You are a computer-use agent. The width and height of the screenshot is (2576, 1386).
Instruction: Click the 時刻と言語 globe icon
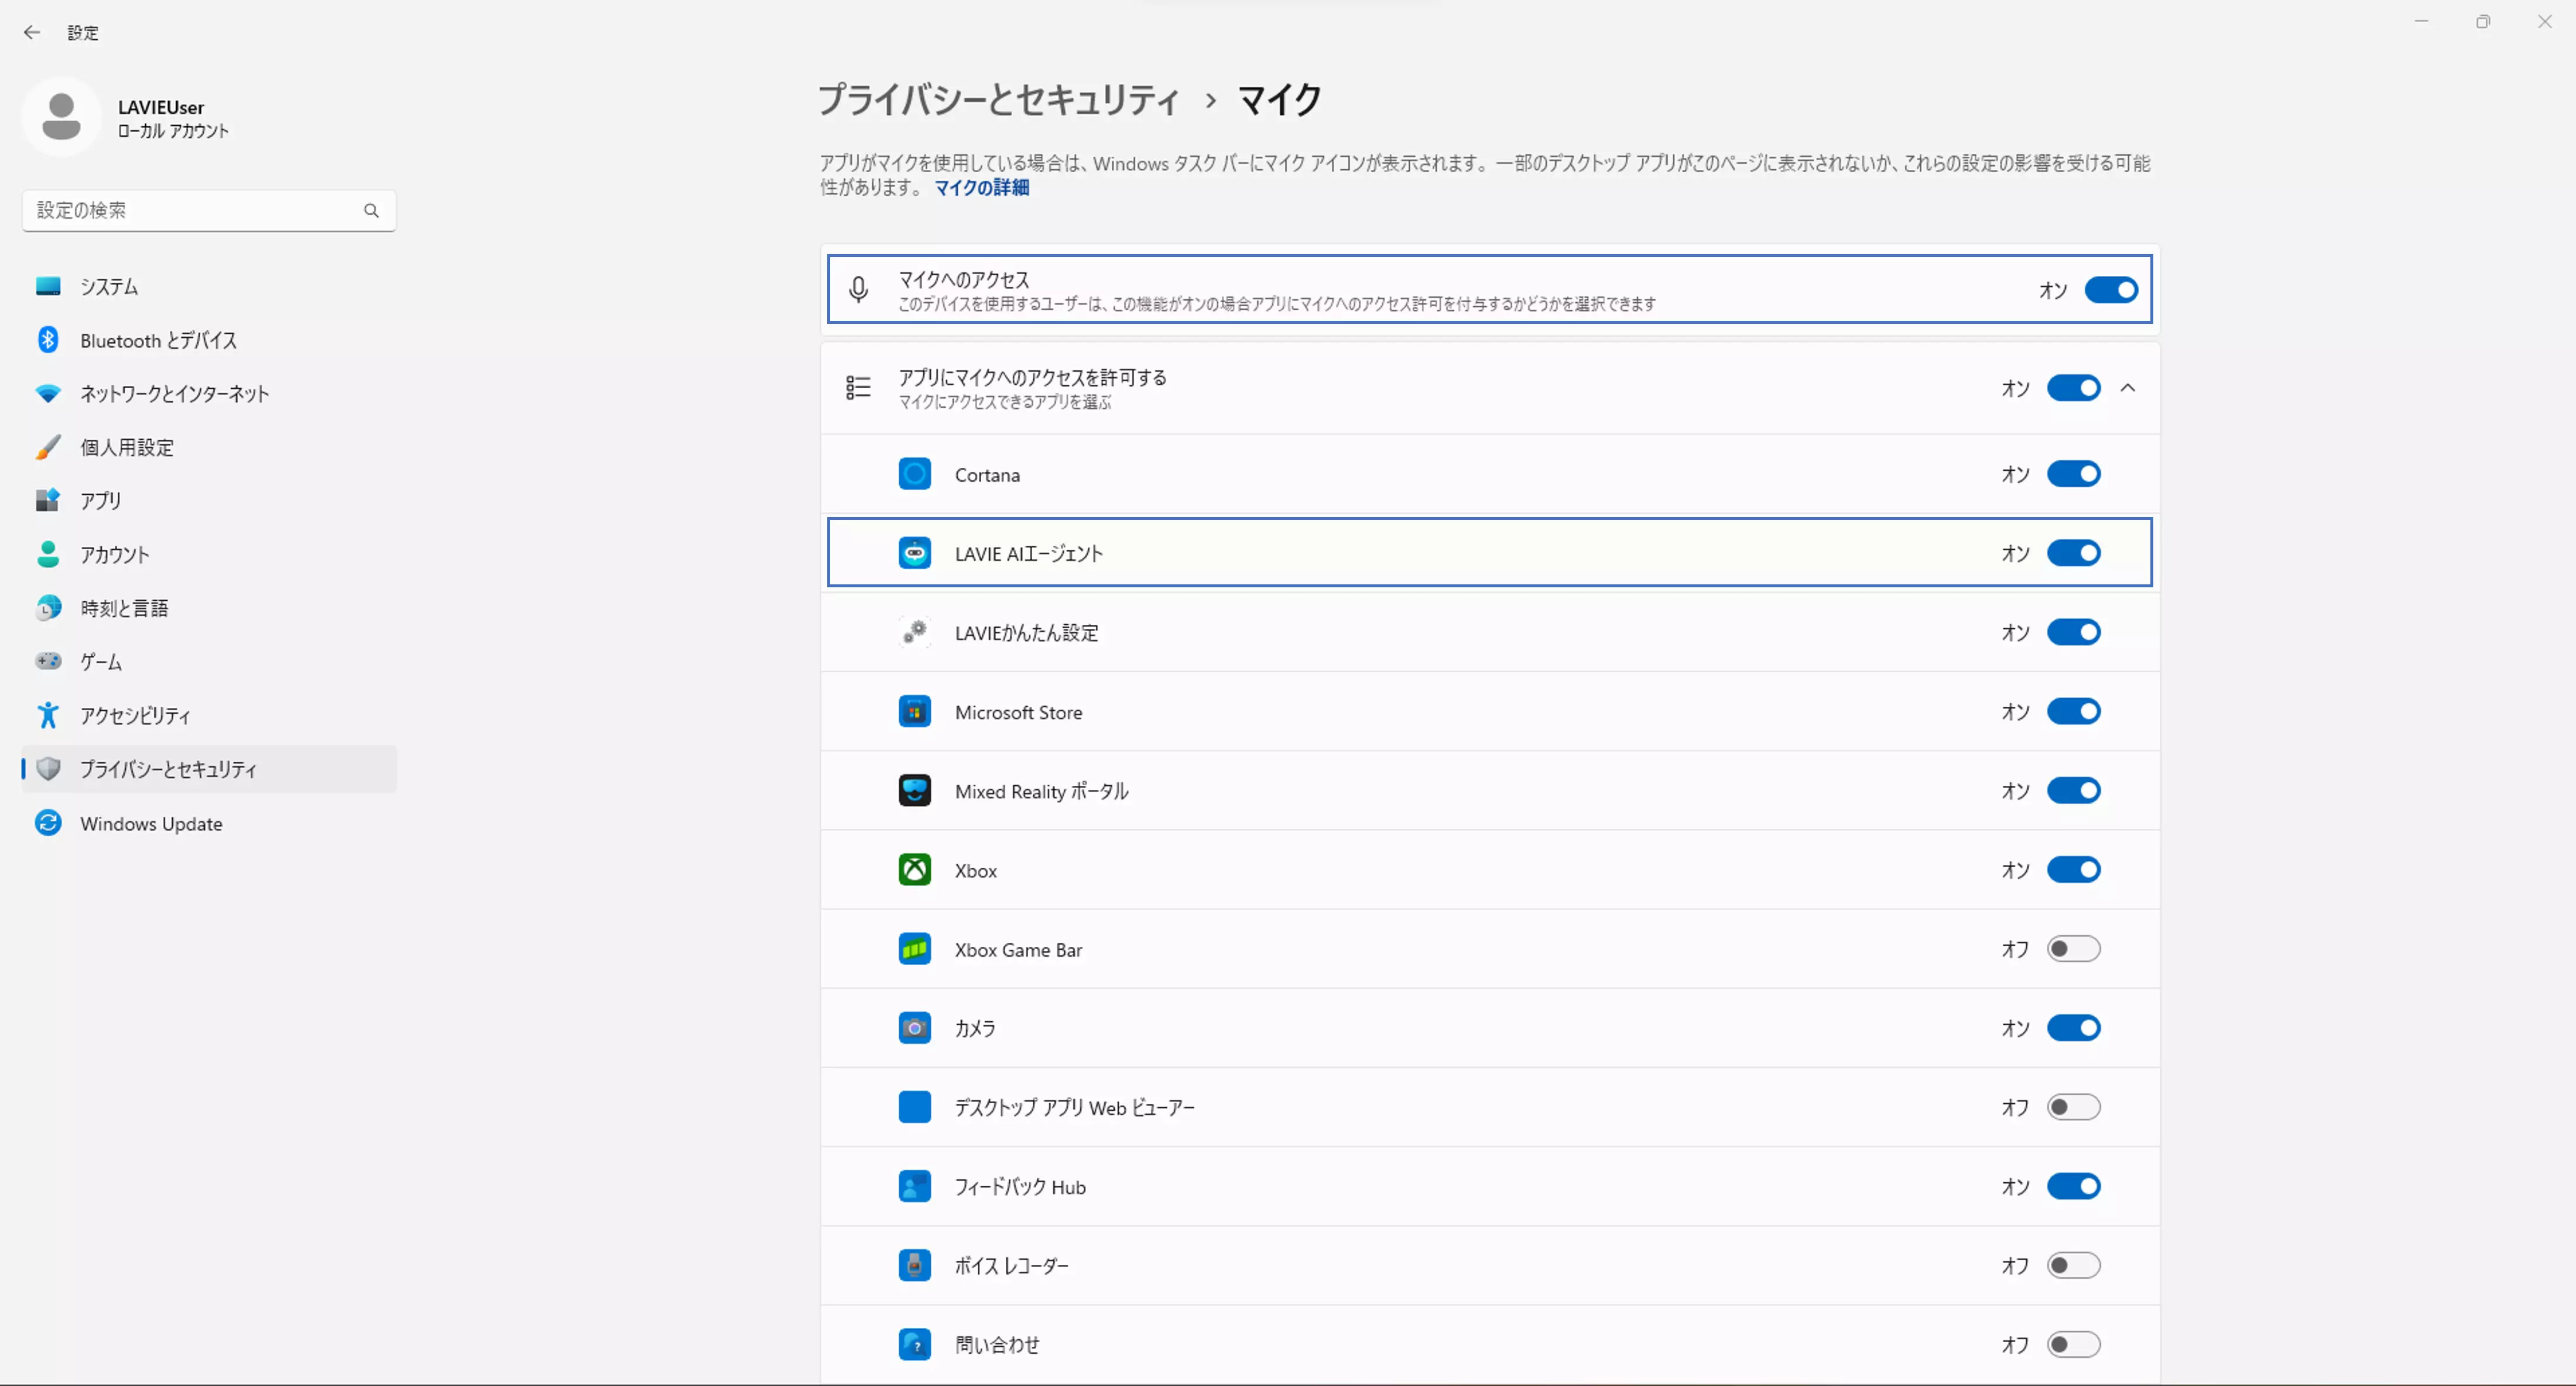tap(48, 607)
